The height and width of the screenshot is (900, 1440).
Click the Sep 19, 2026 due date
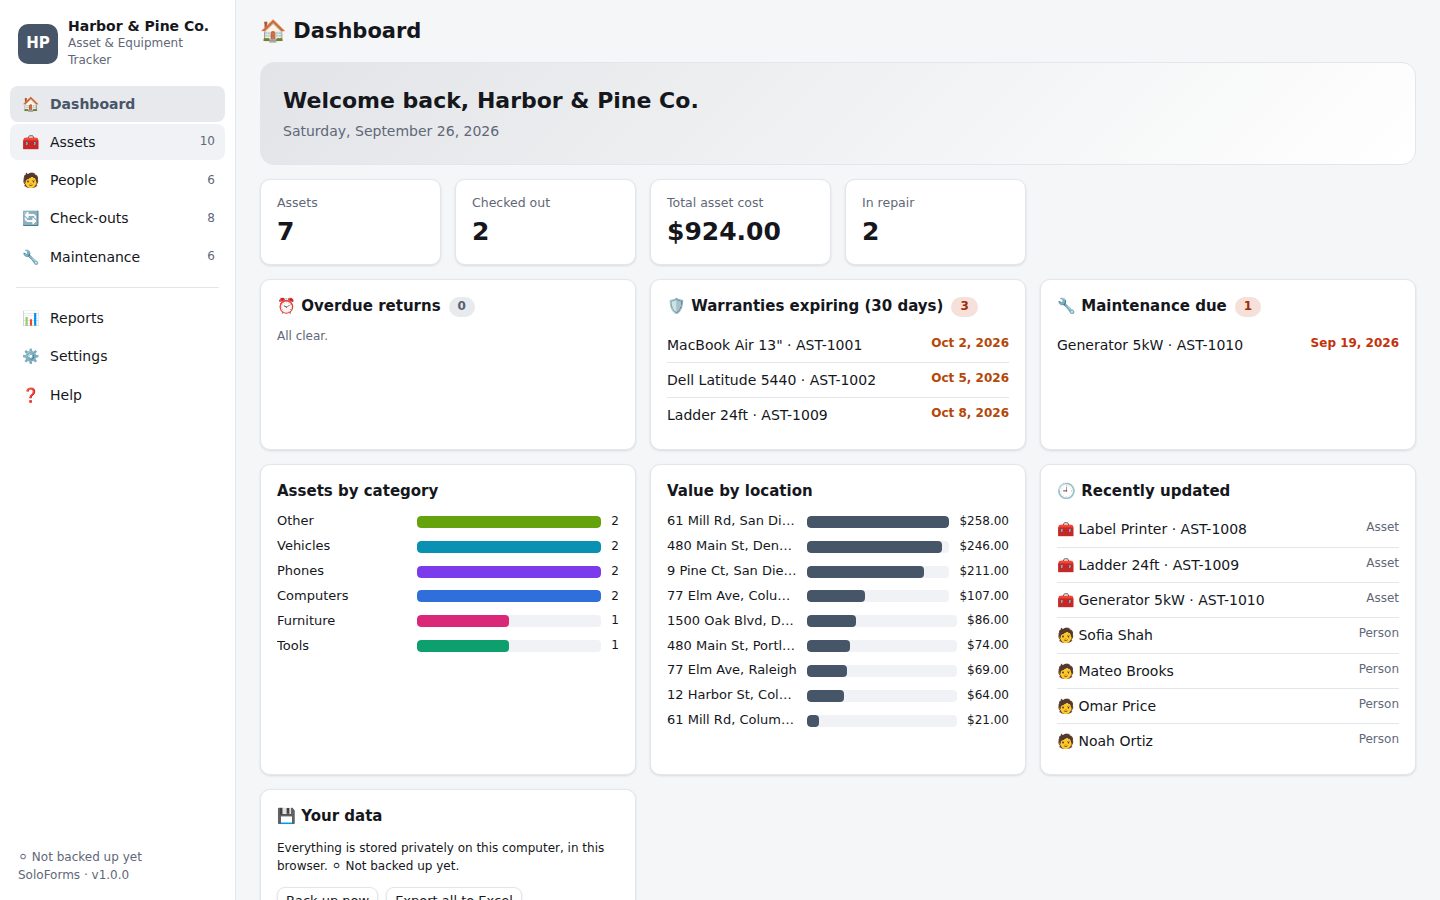click(x=1354, y=343)
